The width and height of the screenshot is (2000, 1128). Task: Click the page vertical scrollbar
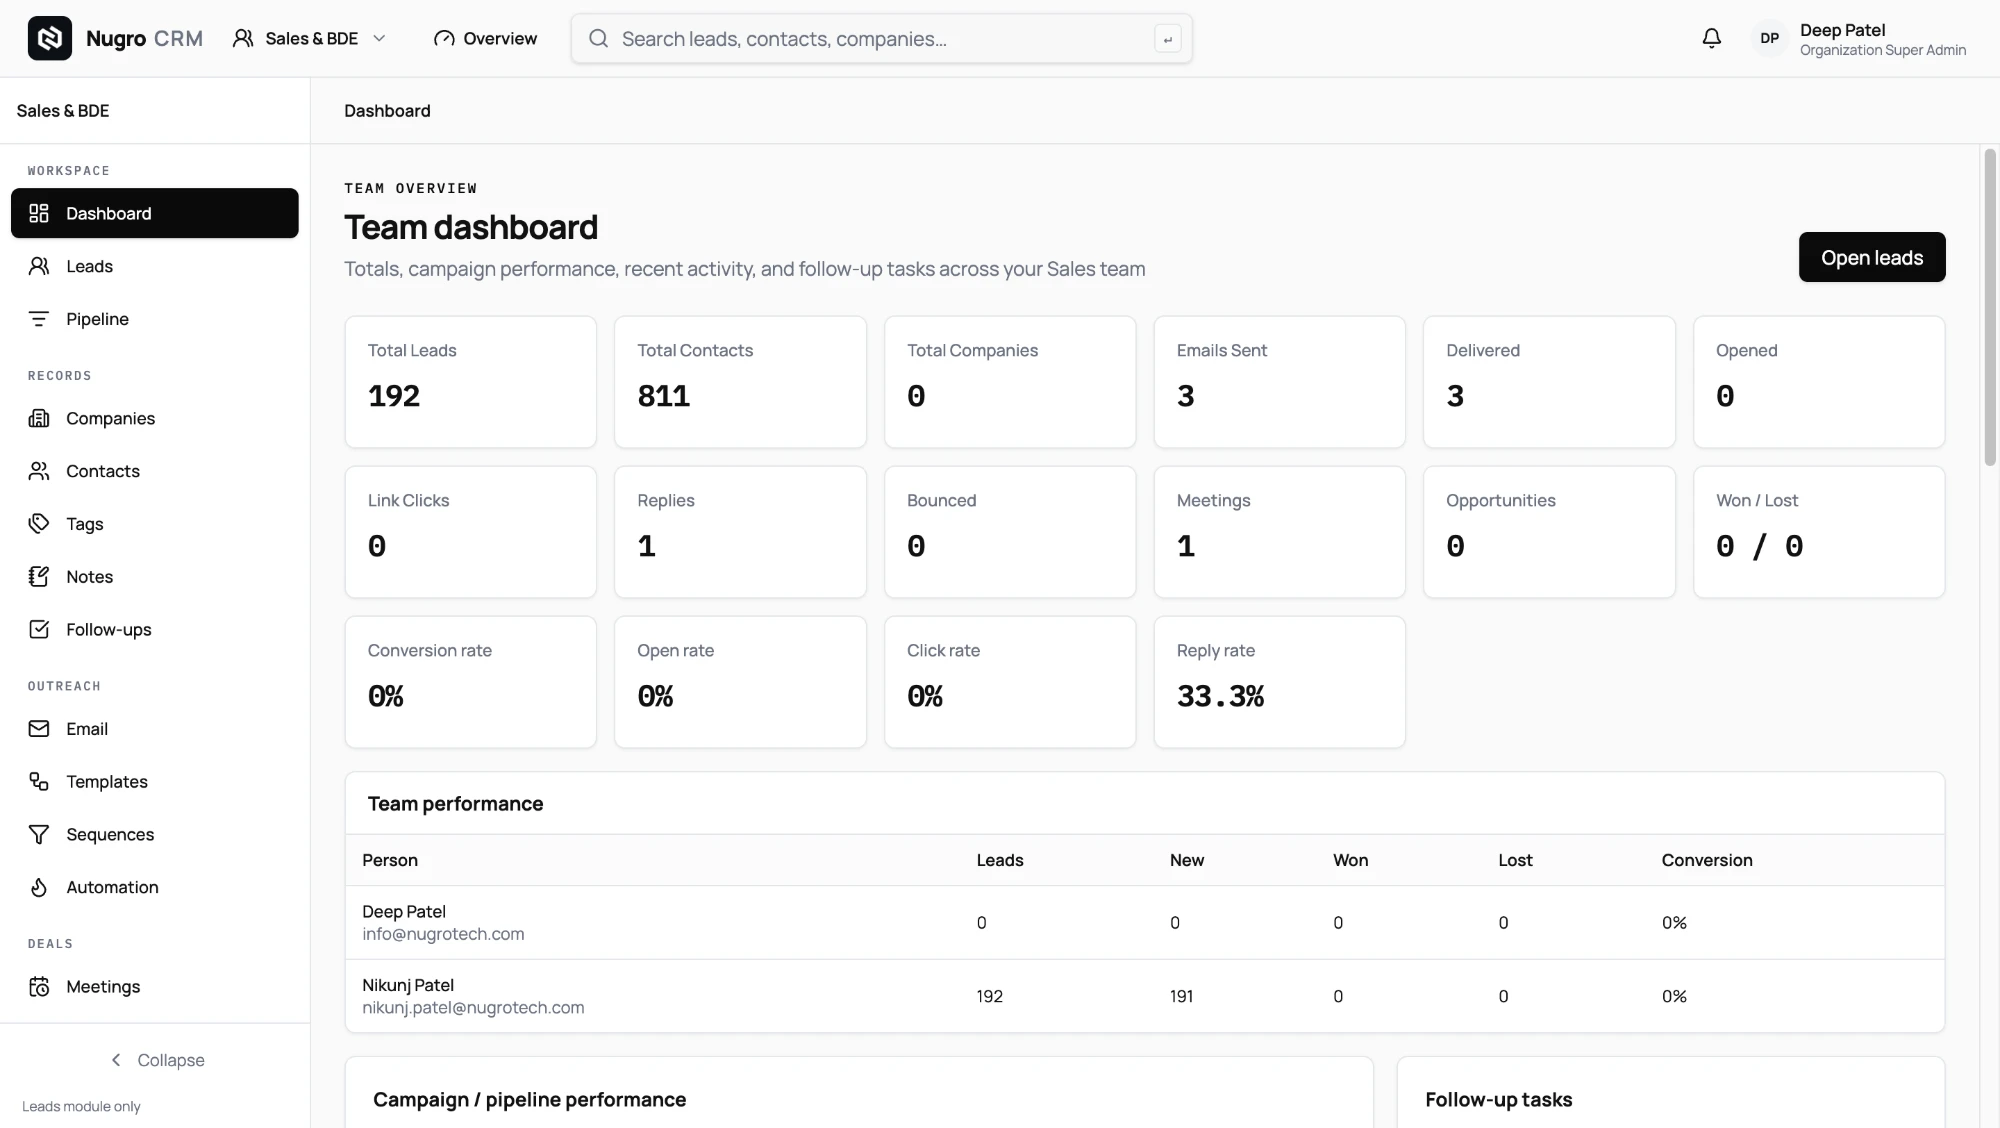[1990, 307]
